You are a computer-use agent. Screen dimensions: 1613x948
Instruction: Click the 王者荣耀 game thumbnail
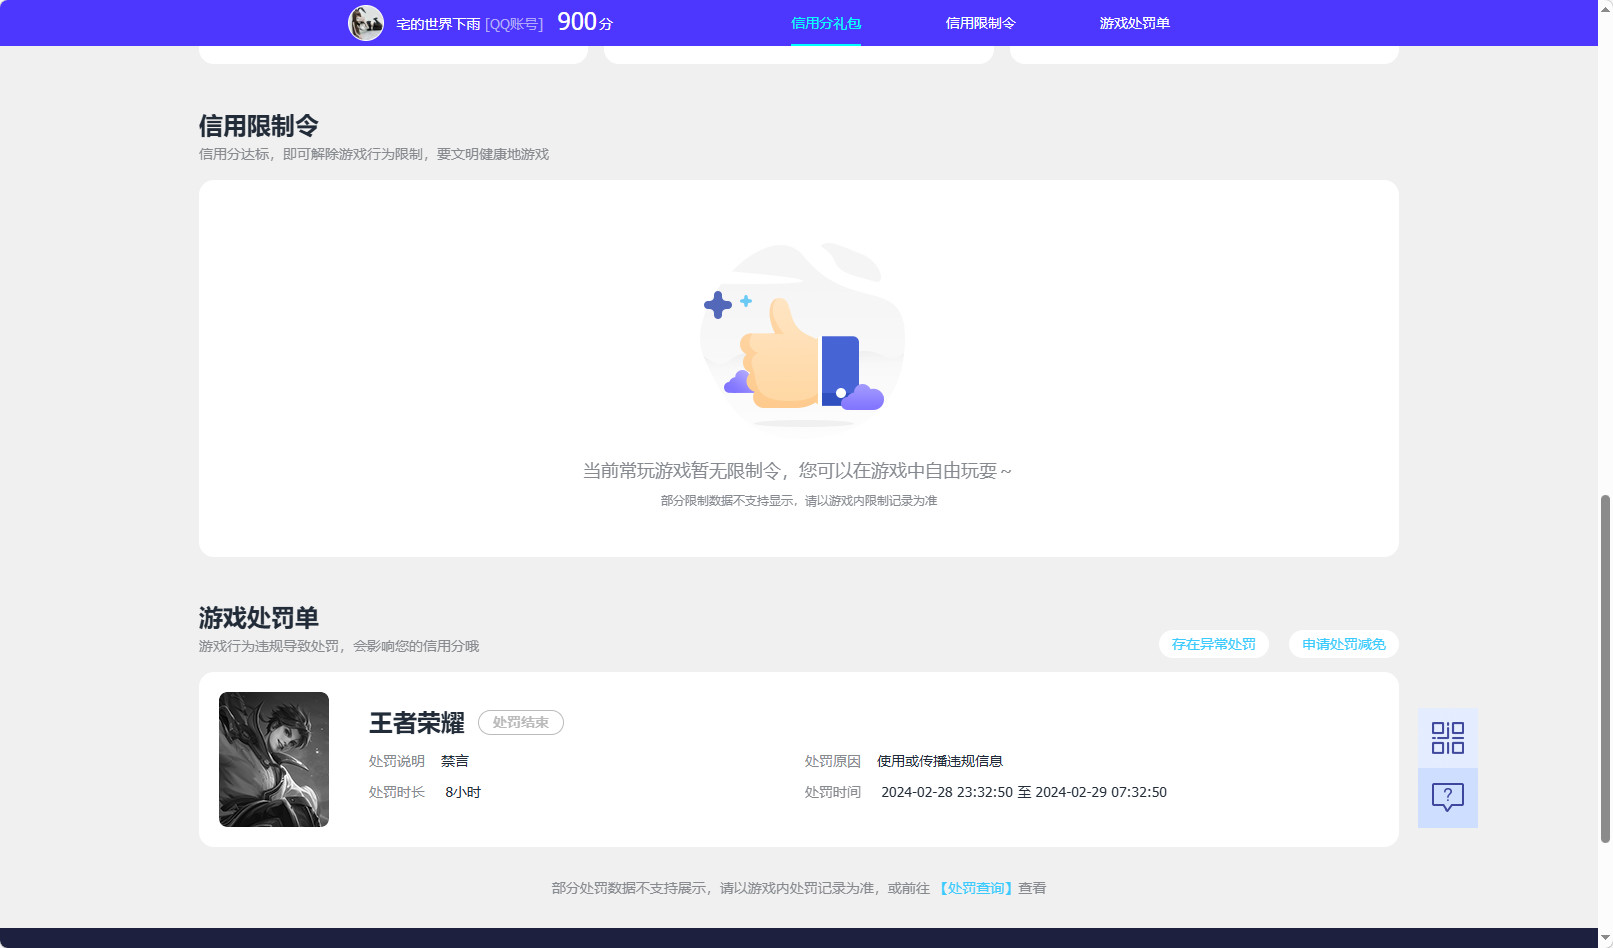point(274,758)
